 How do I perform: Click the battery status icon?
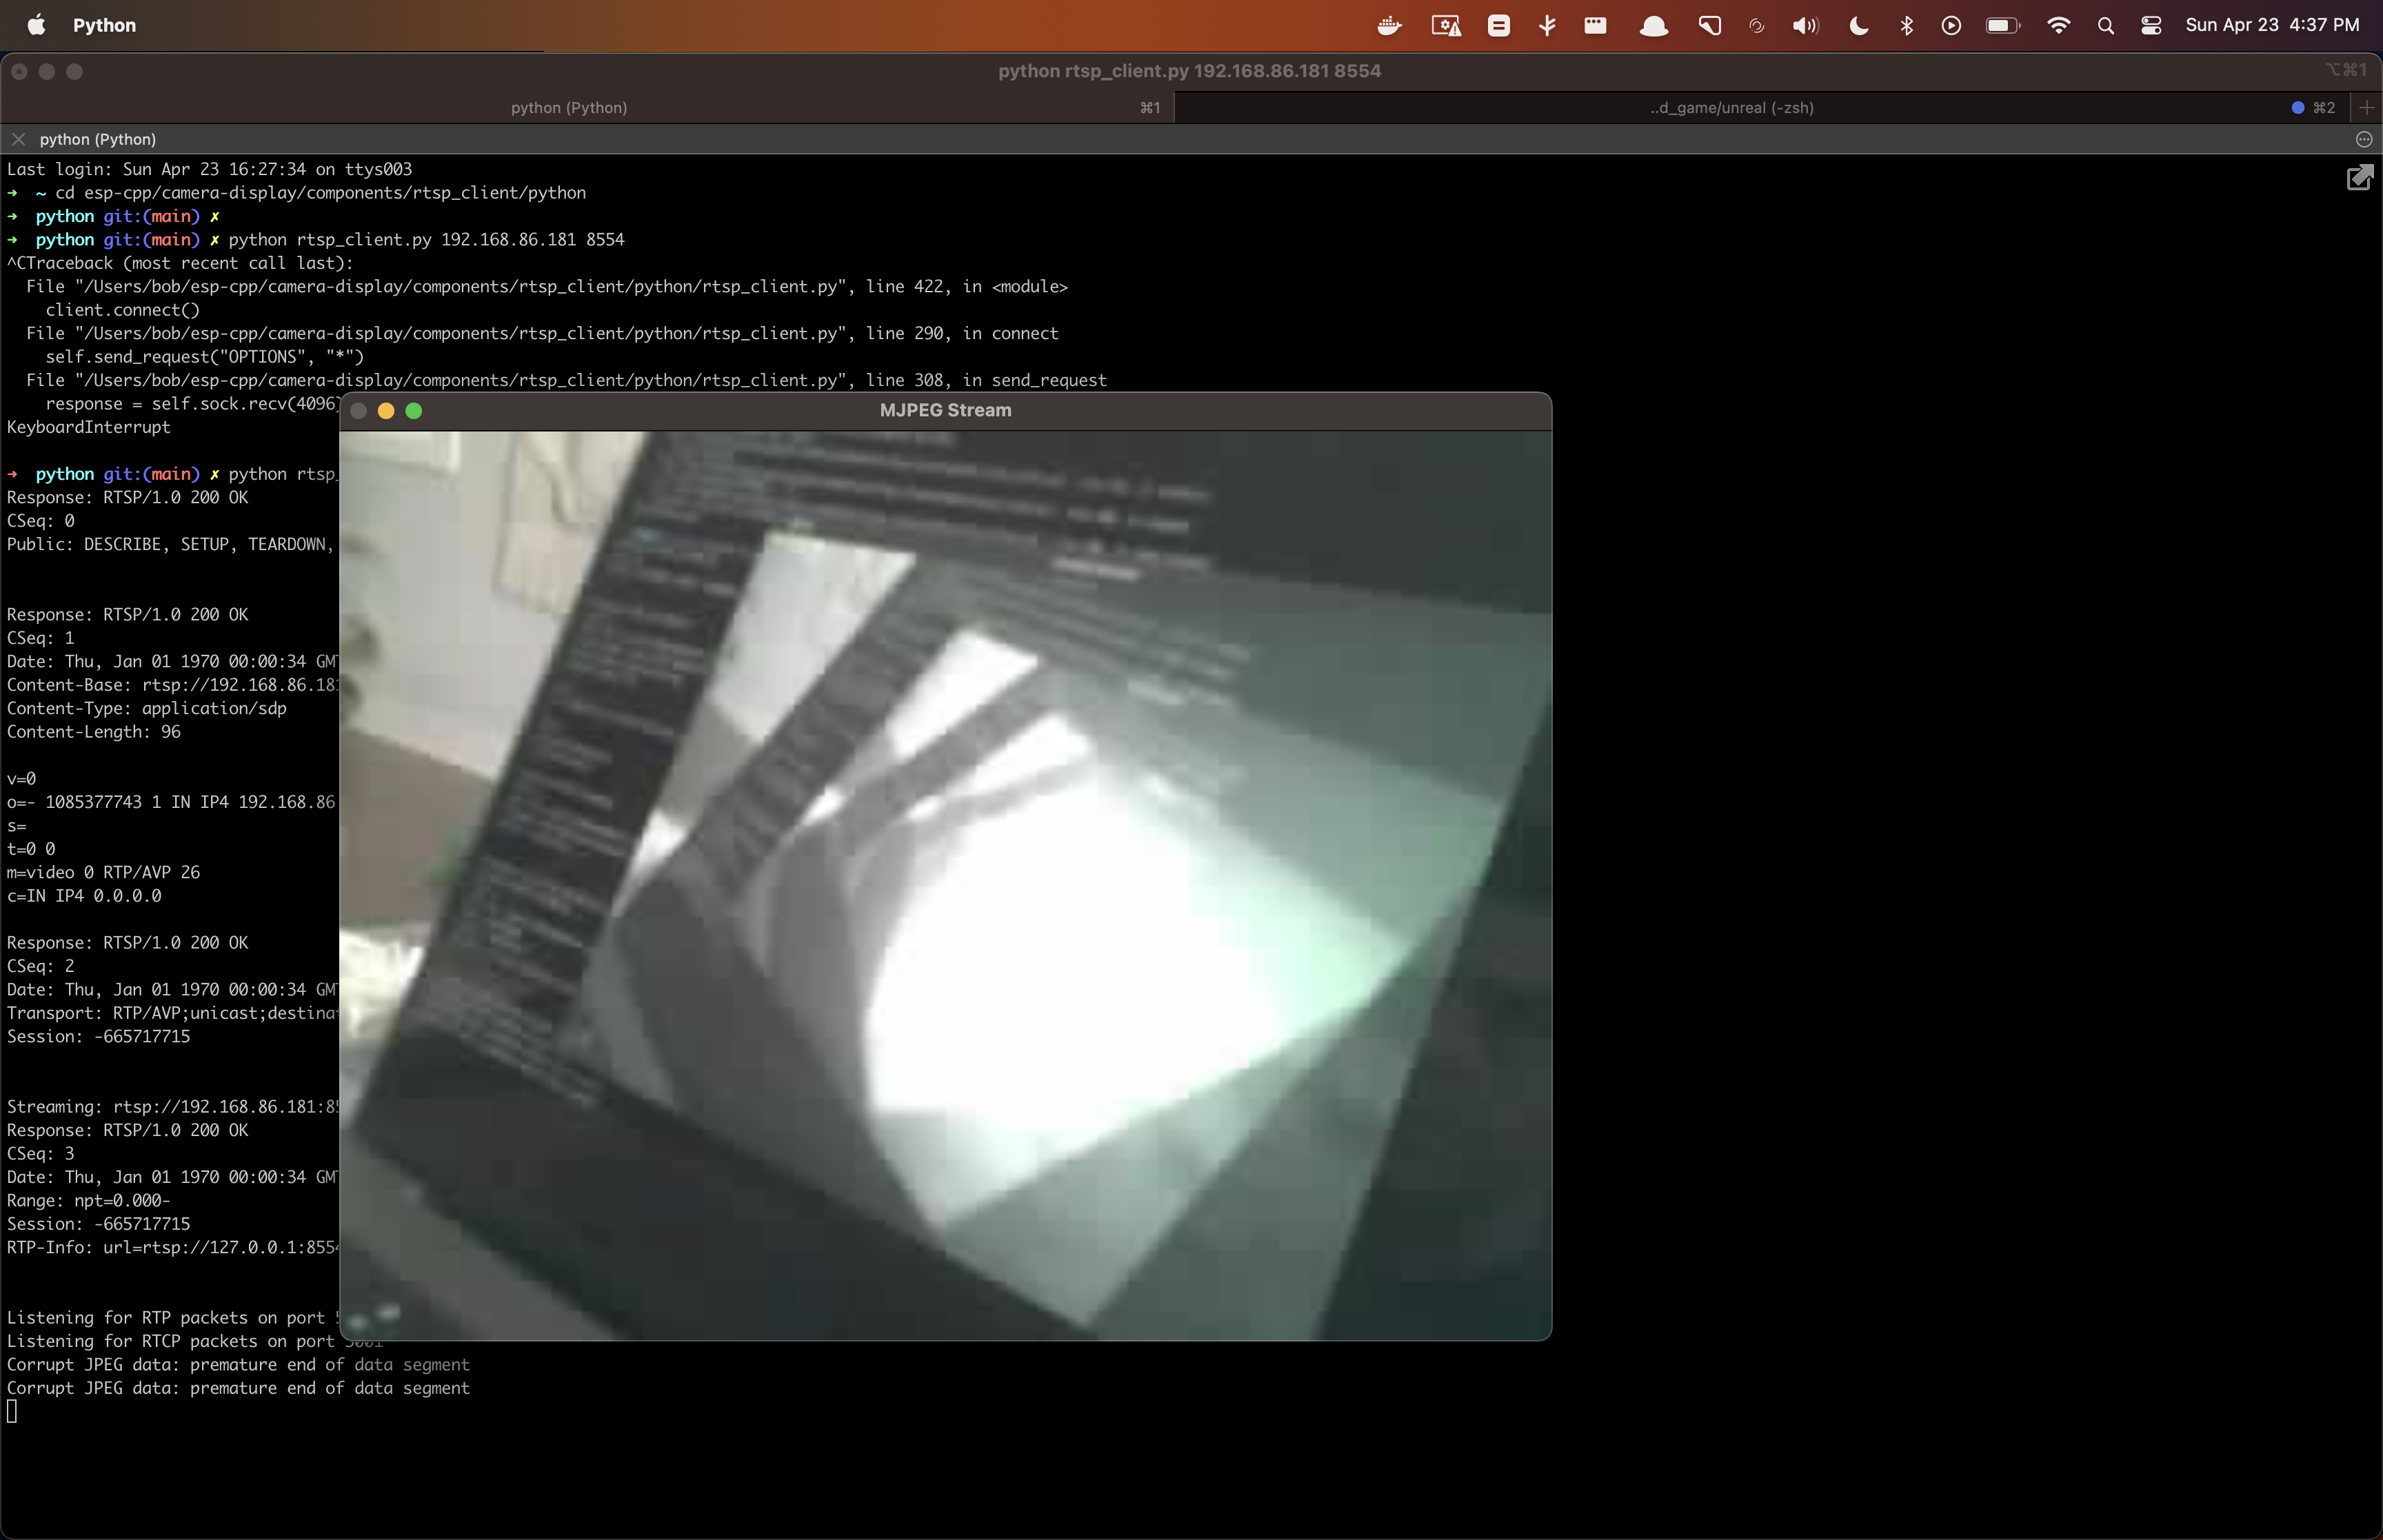(2002, 25)
